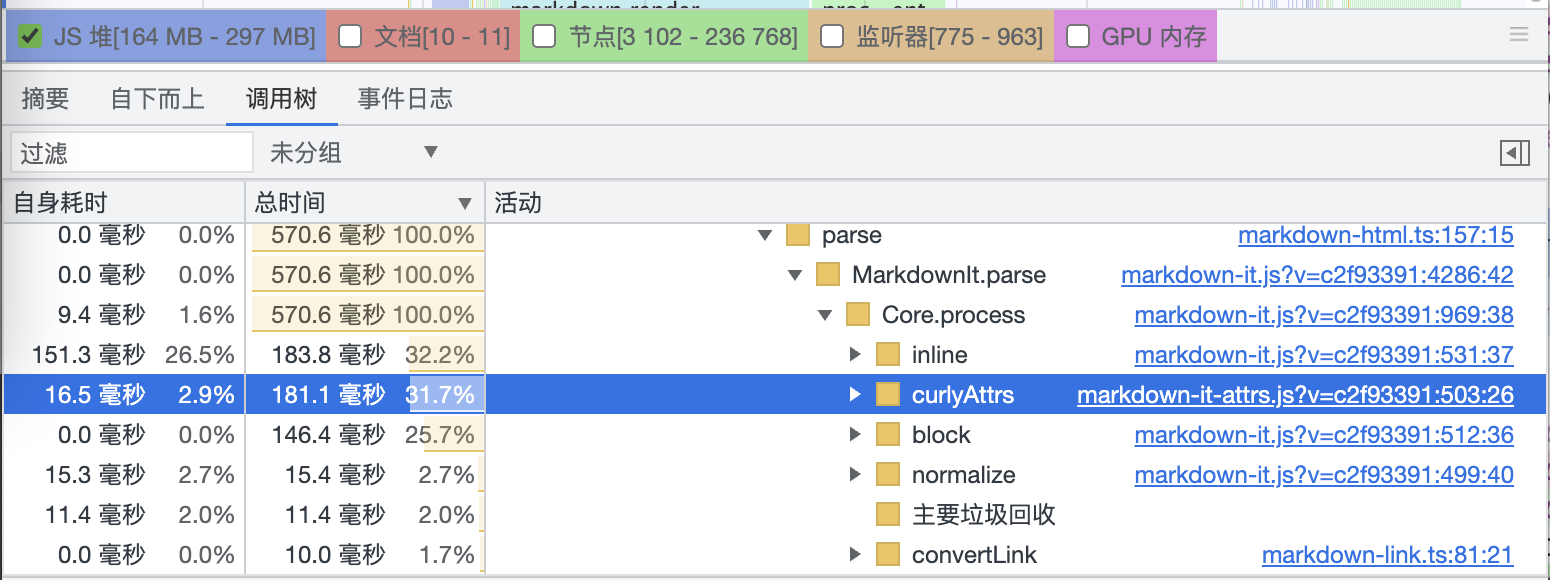
Task: Click the 过滤 filter input field
Action: [132, 153]
